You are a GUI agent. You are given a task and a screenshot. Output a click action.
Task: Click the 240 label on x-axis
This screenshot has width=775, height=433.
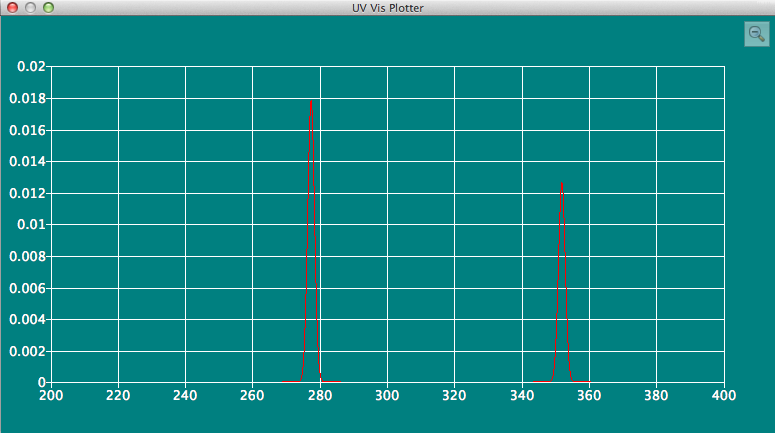(185, 395)
